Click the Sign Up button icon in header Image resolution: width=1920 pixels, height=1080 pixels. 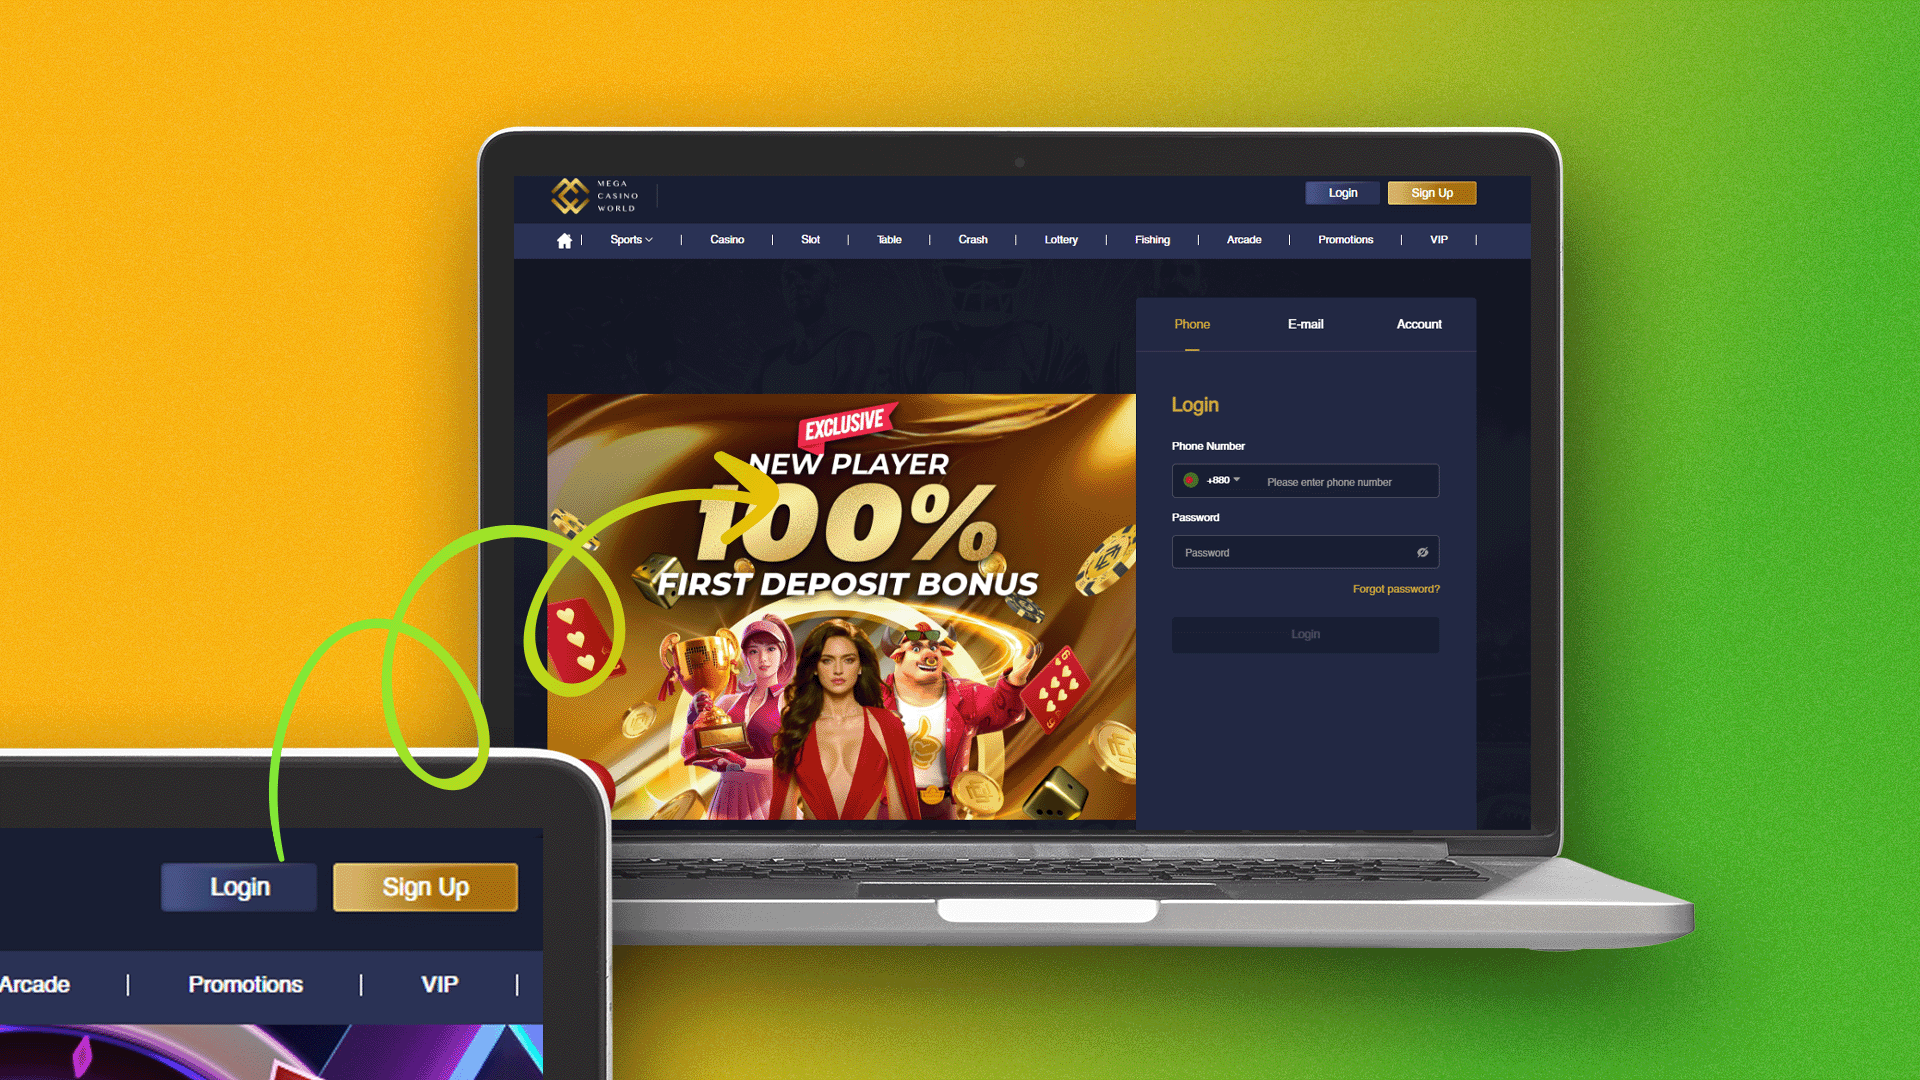pyautogui.click(x=1432, y=193)
